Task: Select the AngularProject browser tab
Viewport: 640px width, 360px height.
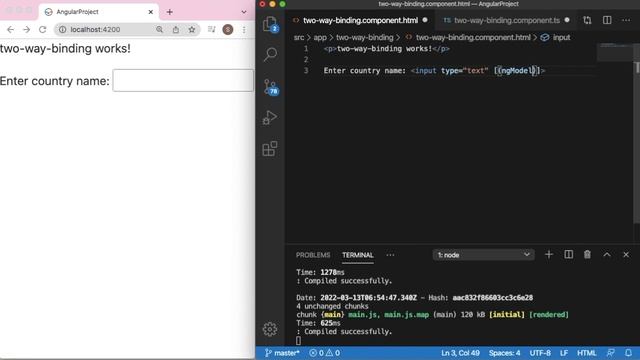Action: 98,12
